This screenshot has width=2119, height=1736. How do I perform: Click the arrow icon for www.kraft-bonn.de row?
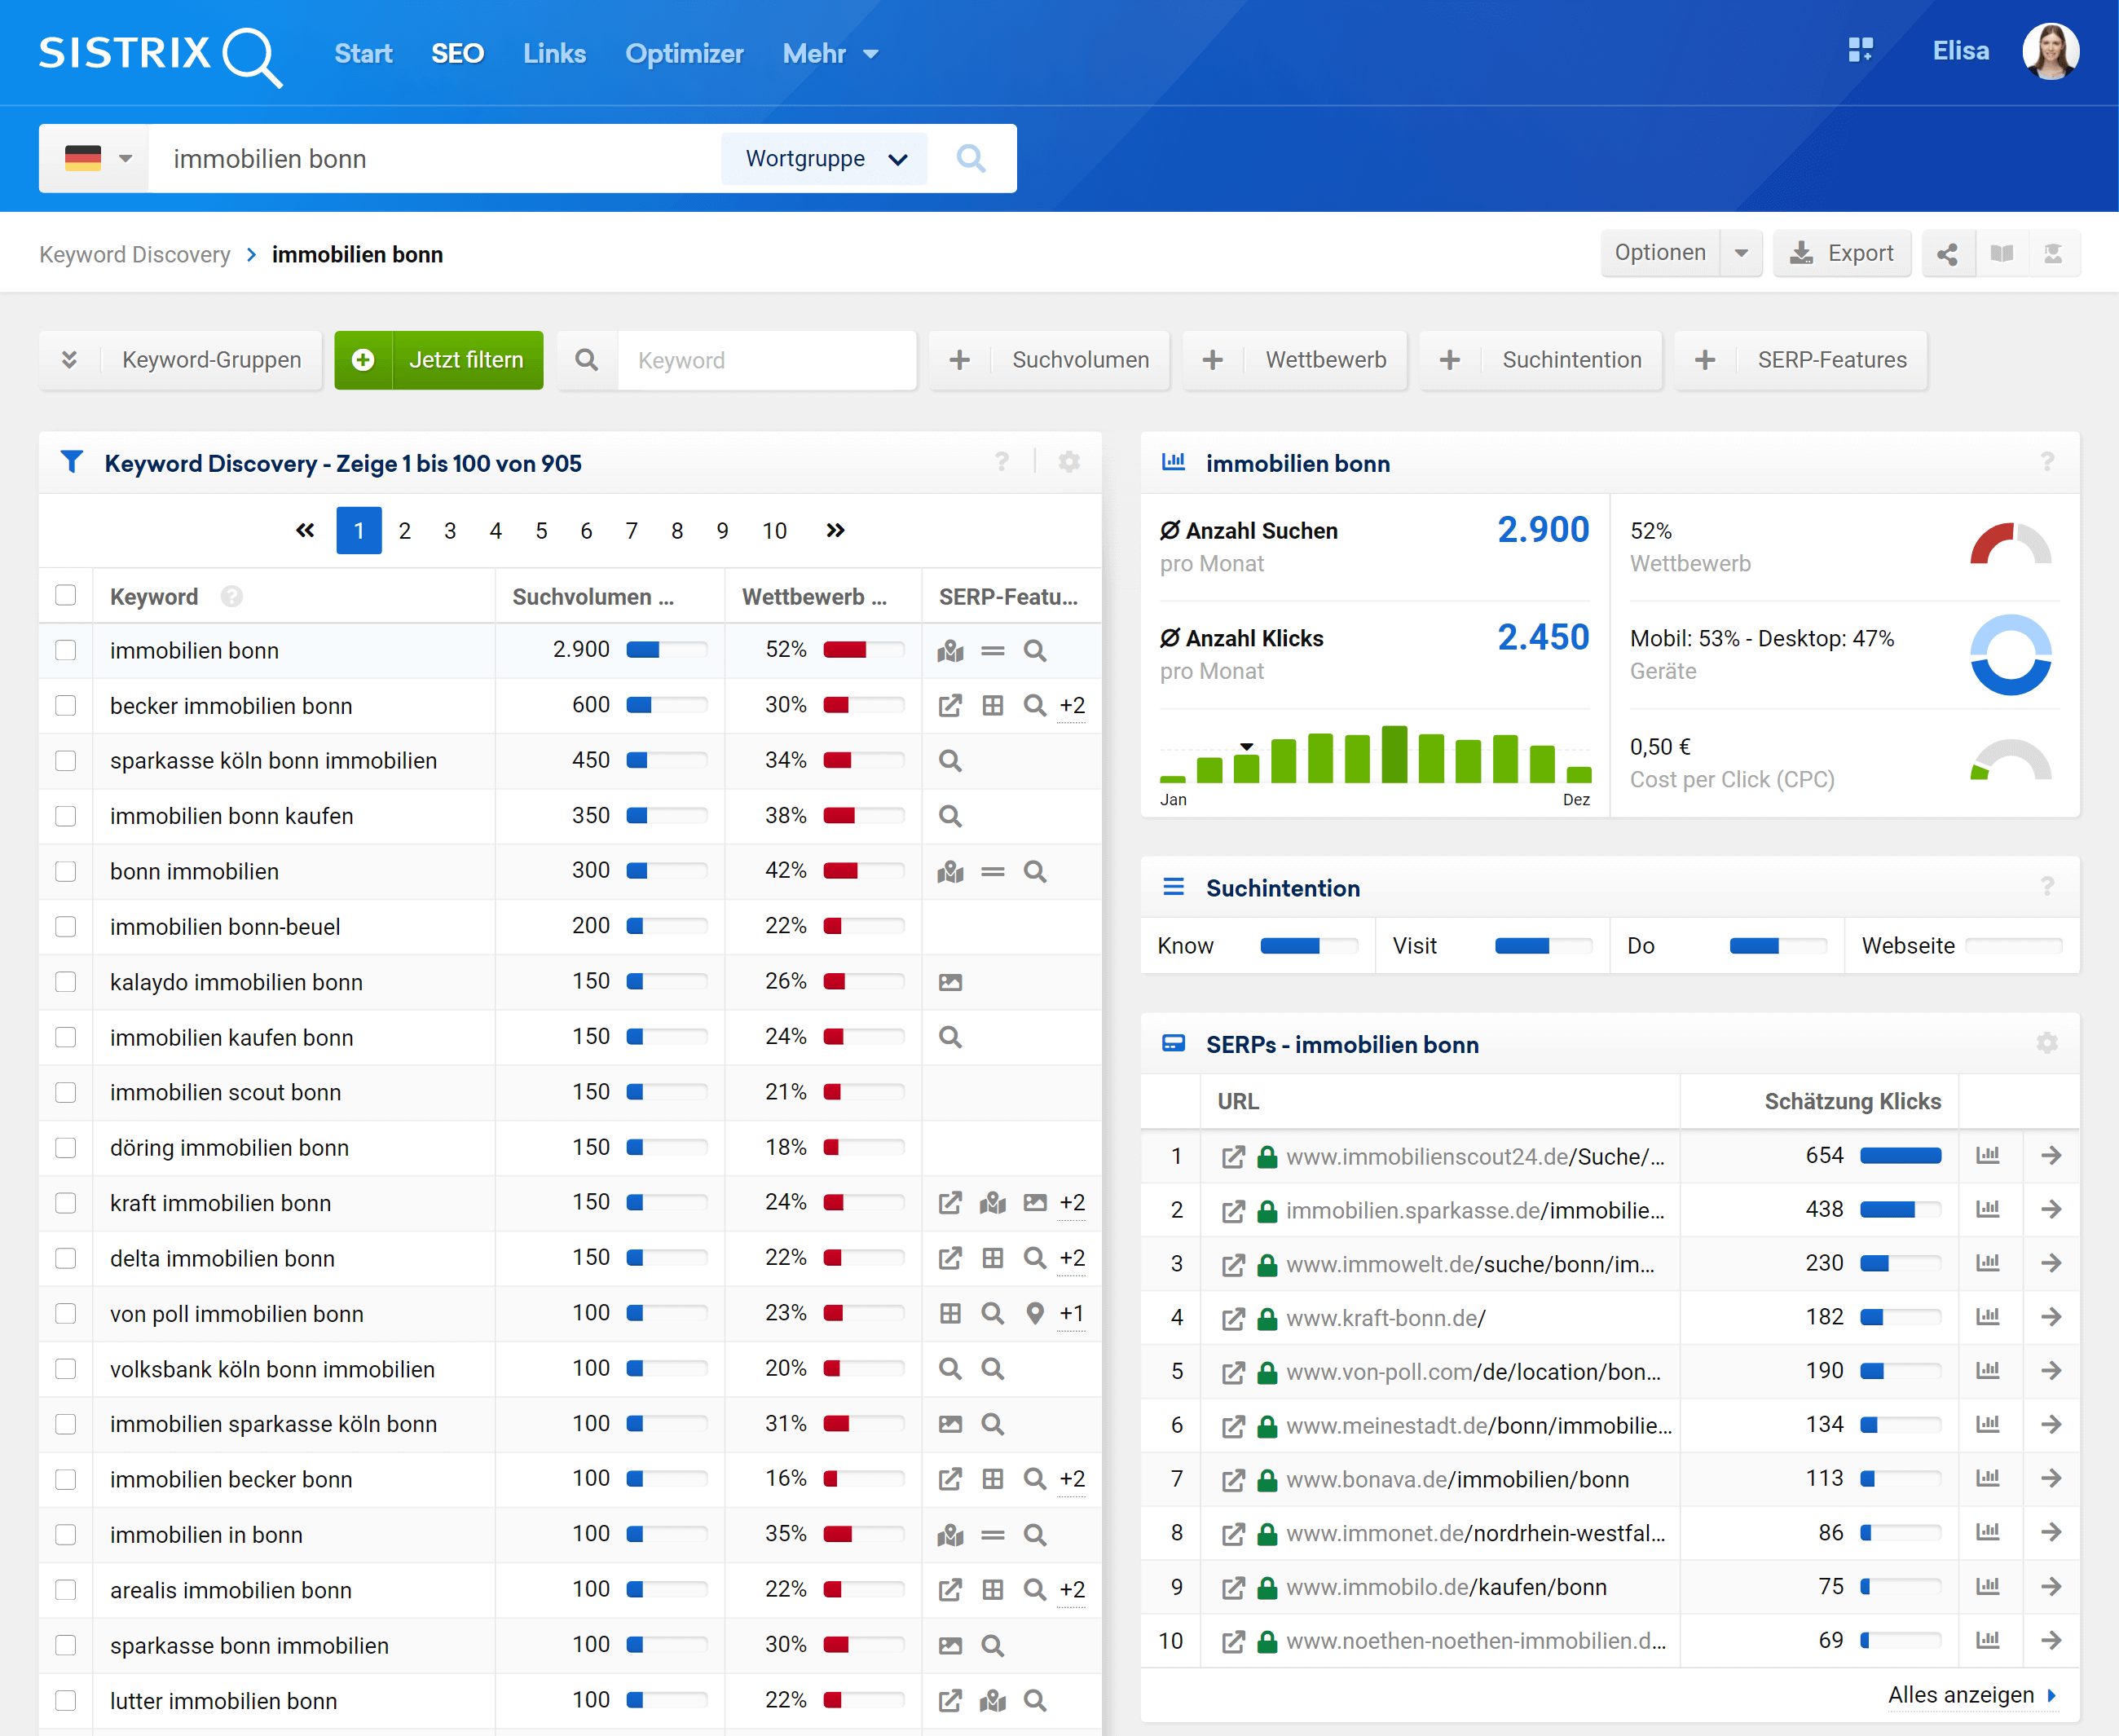(x=2051, y=1317)
